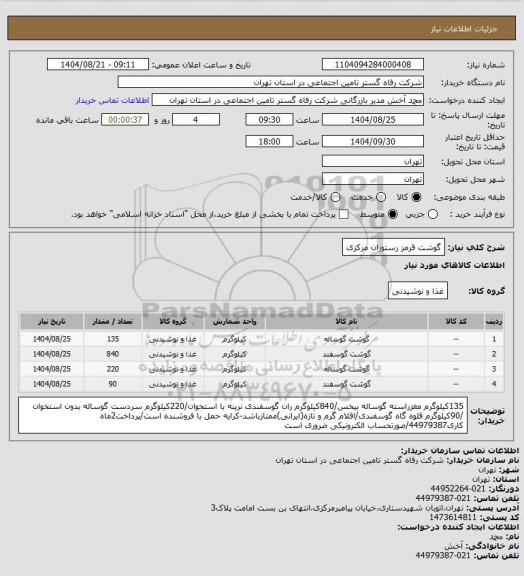Click the buyer organization name field

tap(270, 82)
